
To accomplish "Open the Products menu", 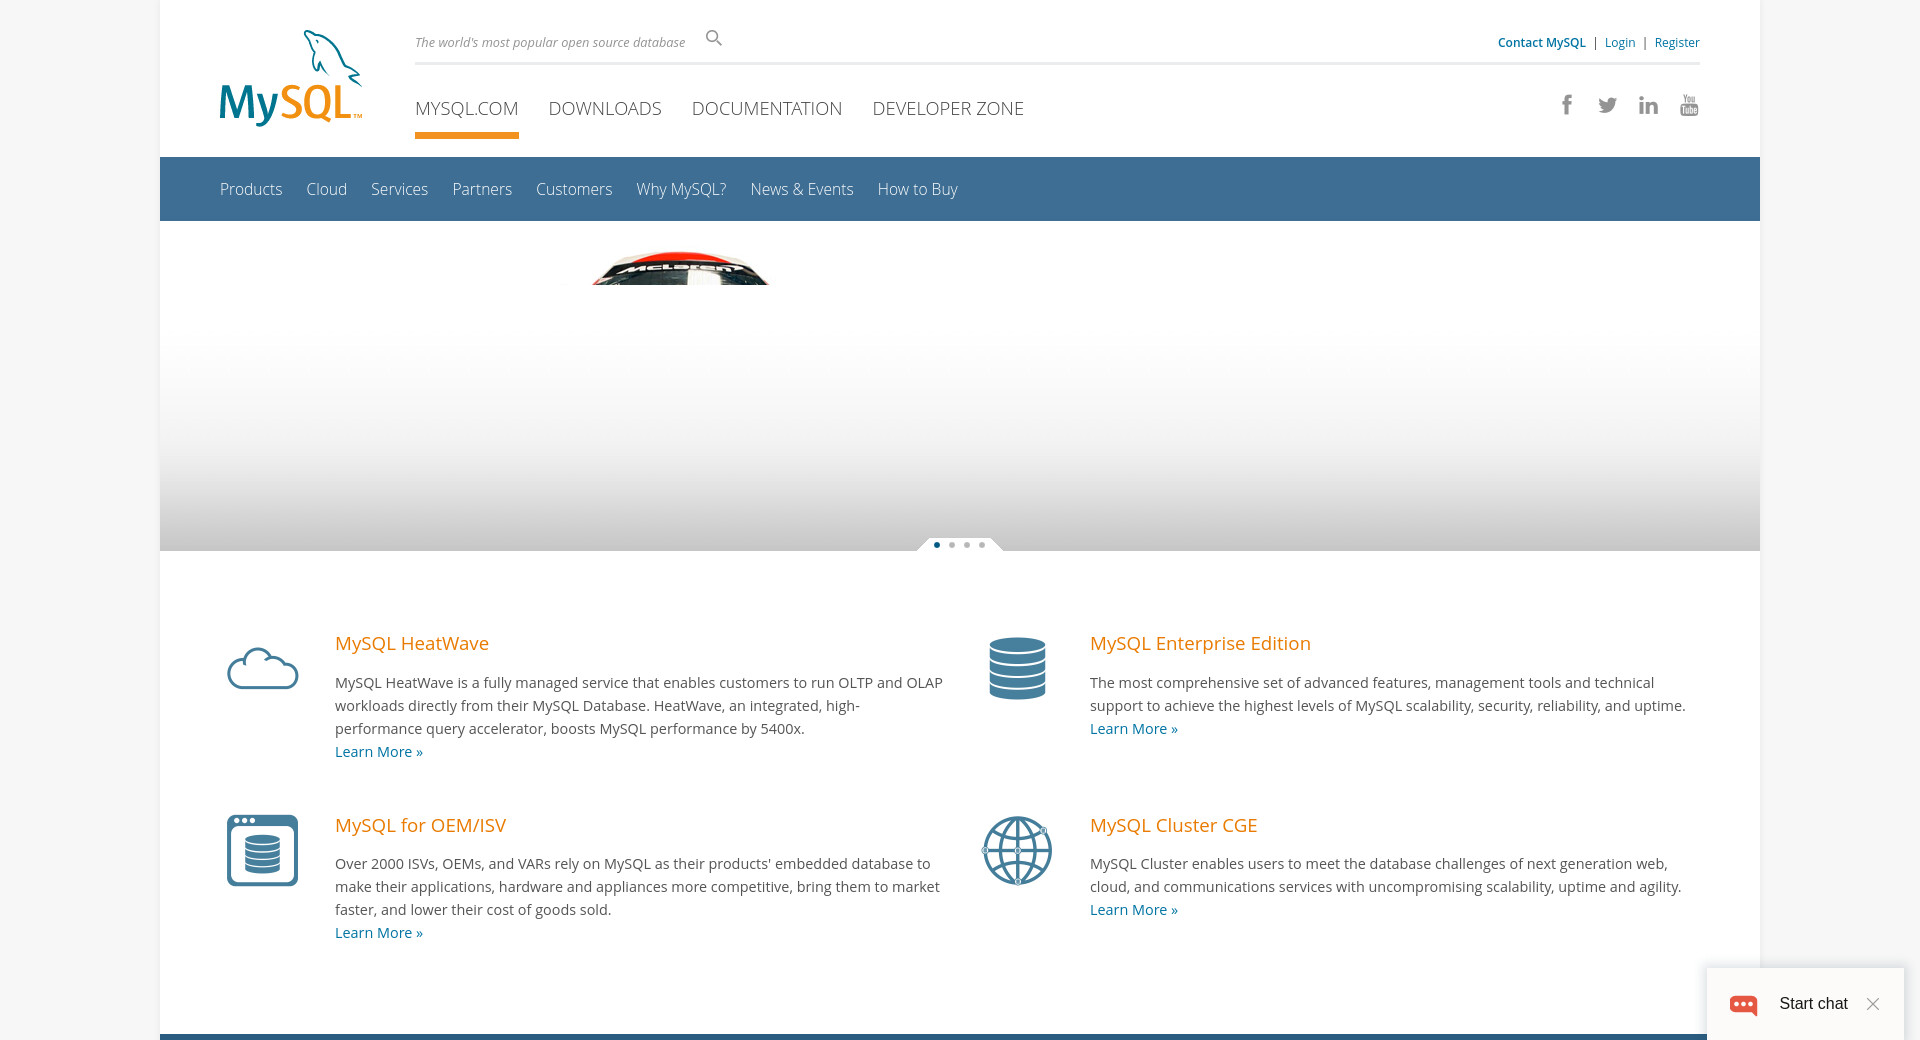I will [251, 189].
